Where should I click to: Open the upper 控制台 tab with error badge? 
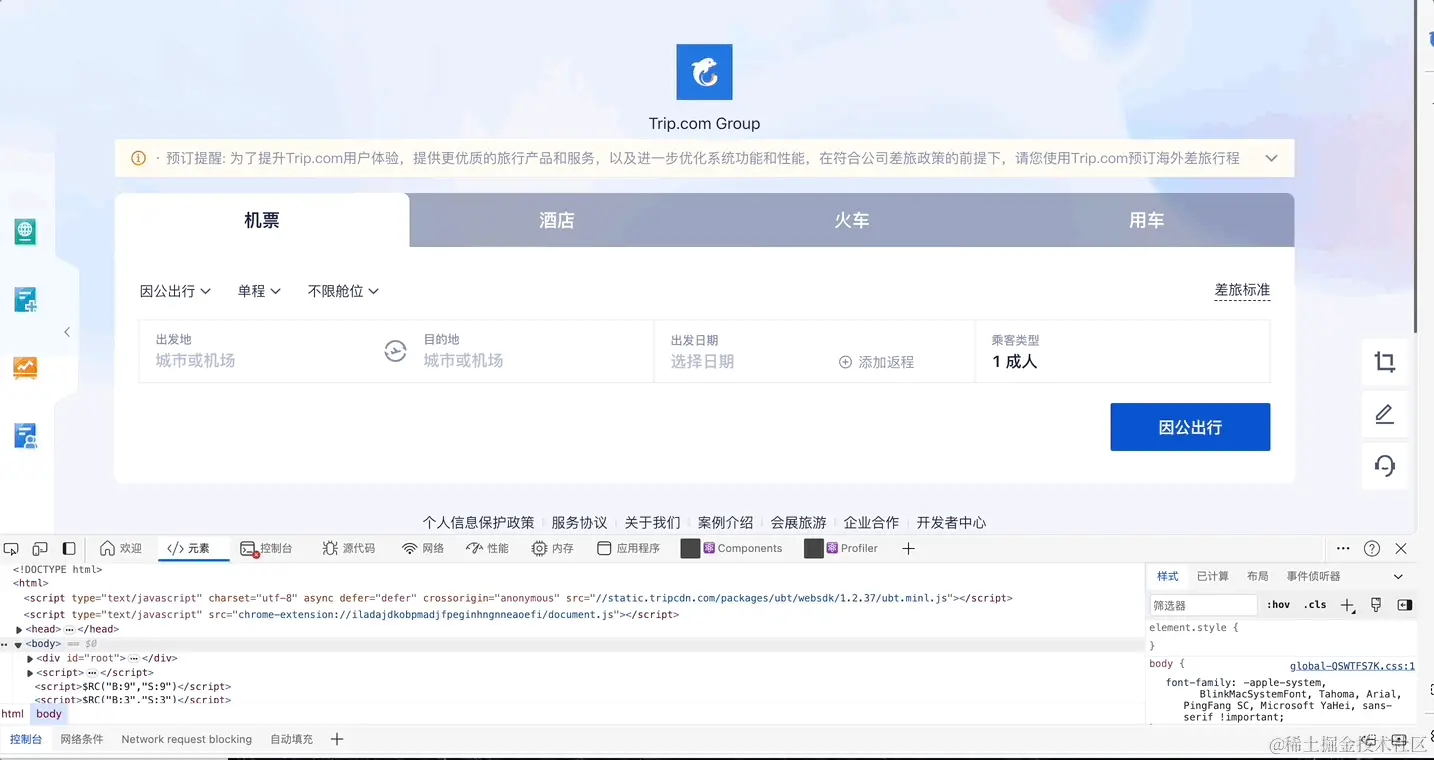[x=266, y=548]
